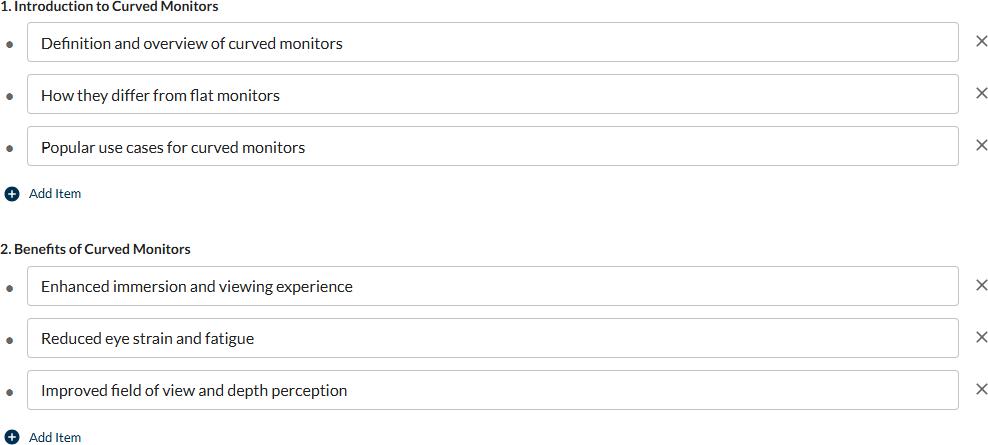Focus the 'How they differ from flat monitors' field
The image size is (988, 445).
tap(492, 95)
